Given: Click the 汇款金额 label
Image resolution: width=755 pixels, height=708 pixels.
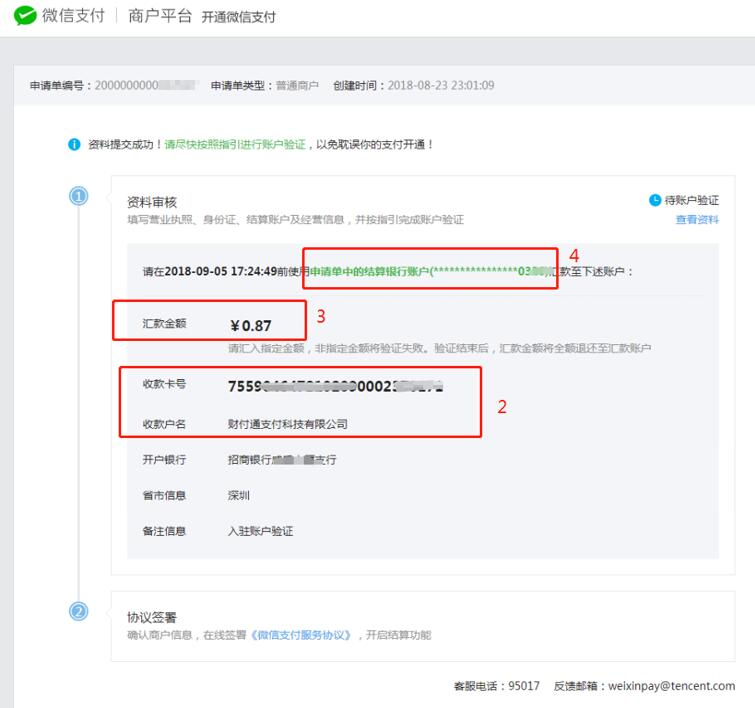Looking at the screenshot, I should click(164, 323).
